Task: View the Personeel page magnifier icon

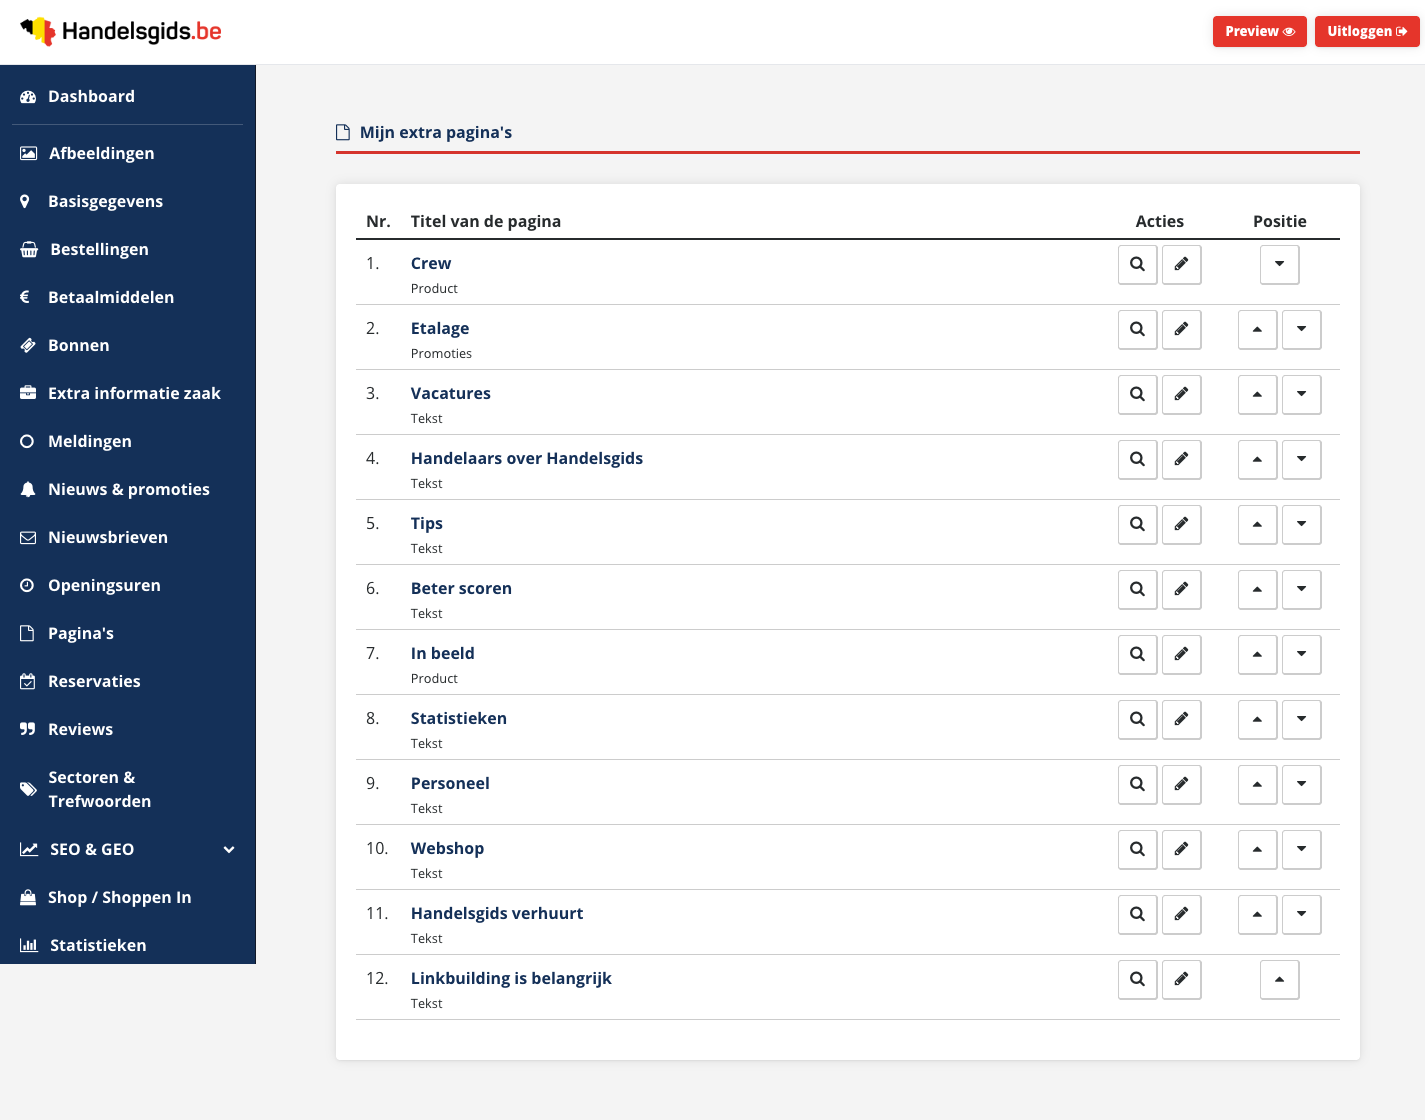Action: (x=1137, y=784)
